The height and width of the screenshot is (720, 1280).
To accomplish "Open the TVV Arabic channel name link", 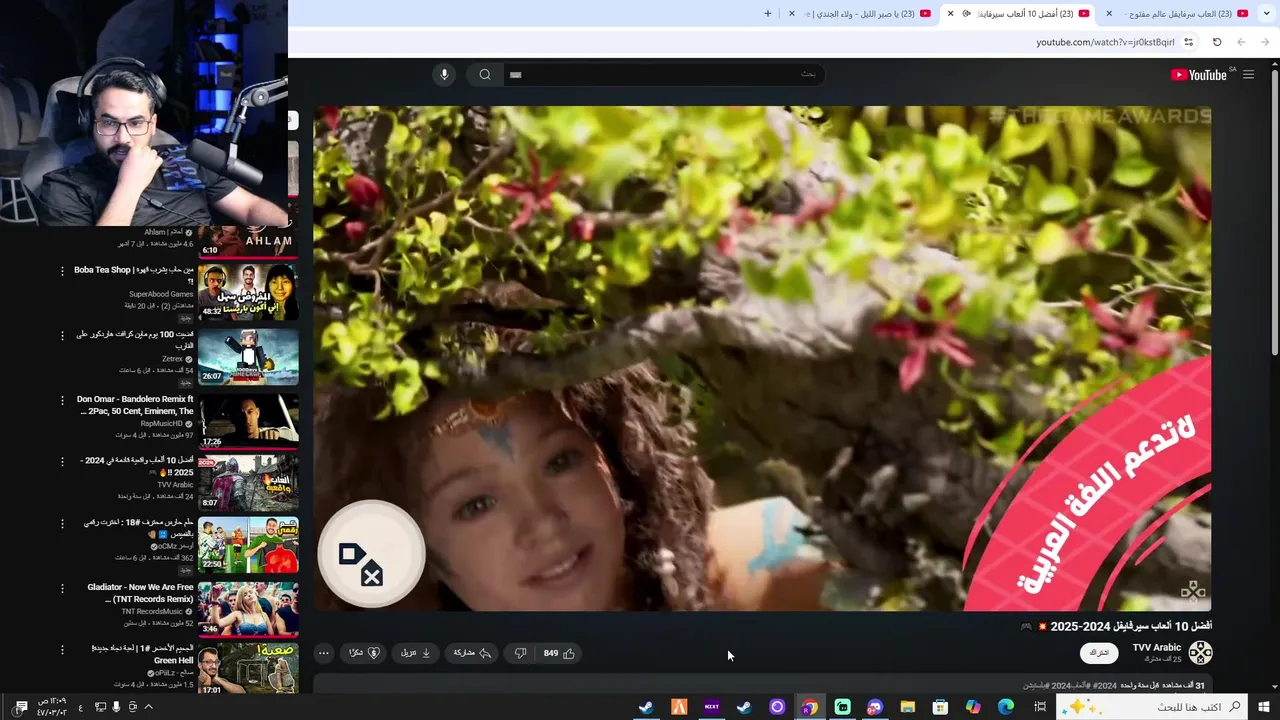I will pyautogui.click(x=1157, y=648).
